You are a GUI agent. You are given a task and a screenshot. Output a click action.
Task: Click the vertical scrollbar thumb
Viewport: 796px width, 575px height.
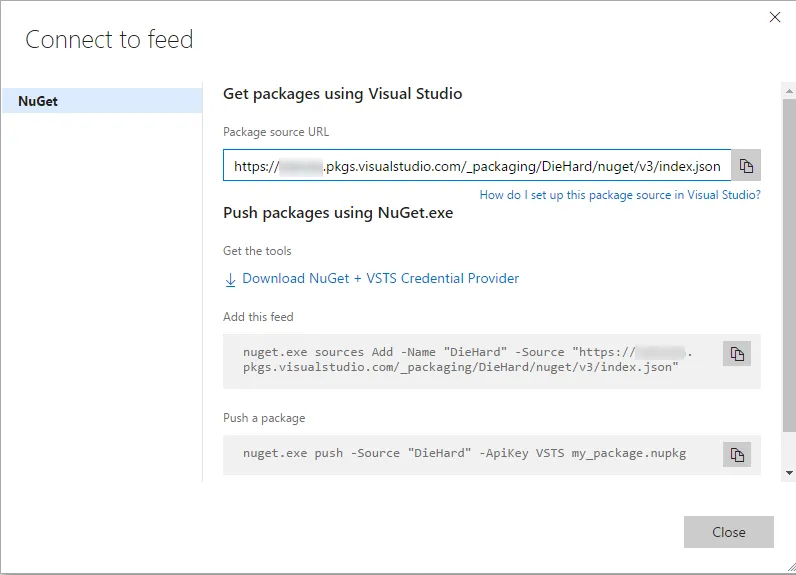pos(789,260)
